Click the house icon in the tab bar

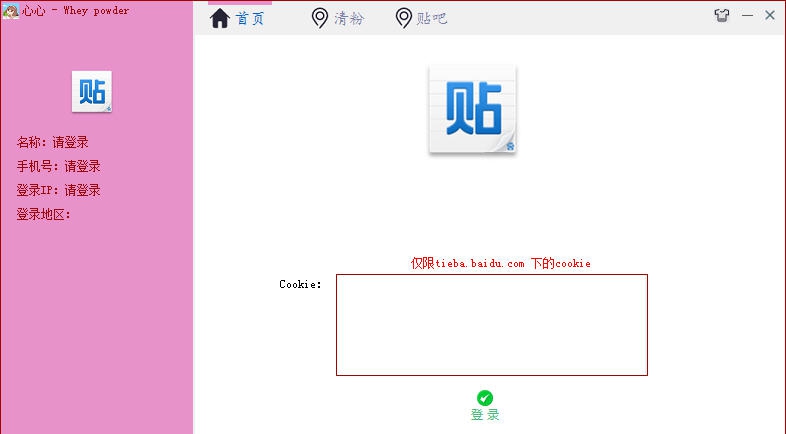coord(220,19)
